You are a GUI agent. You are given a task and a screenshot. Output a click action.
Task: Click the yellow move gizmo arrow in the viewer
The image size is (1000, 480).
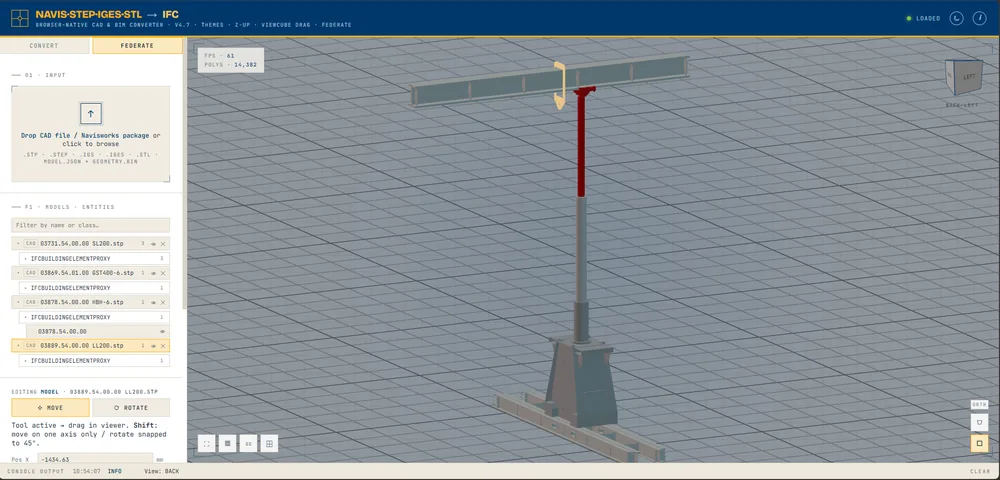(x=560, y=85)
